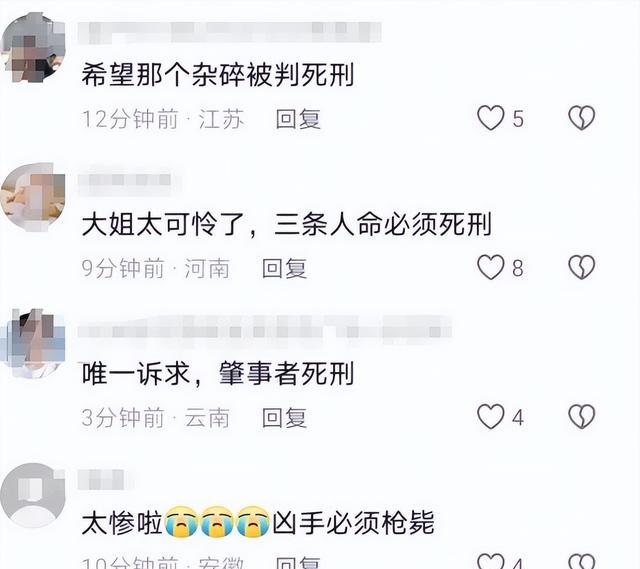Select the comment text 唯一诉求，肇事者死刑
This screenshot has height=569, width=640.
[218, 373]
